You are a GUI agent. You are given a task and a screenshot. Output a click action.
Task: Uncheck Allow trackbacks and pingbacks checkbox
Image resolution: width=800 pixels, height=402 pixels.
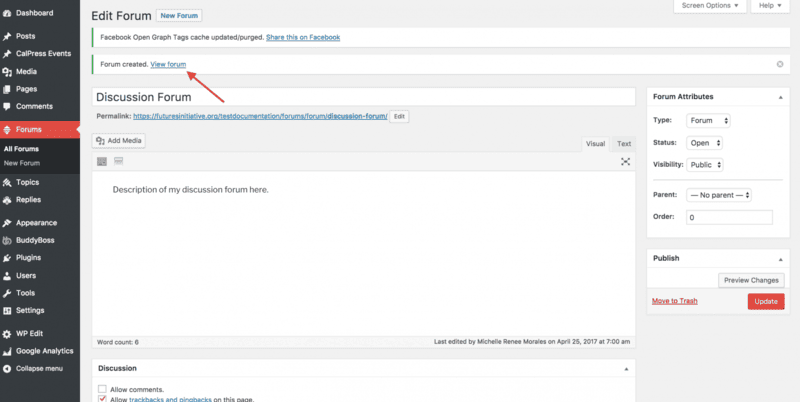(x=103, y=399)
